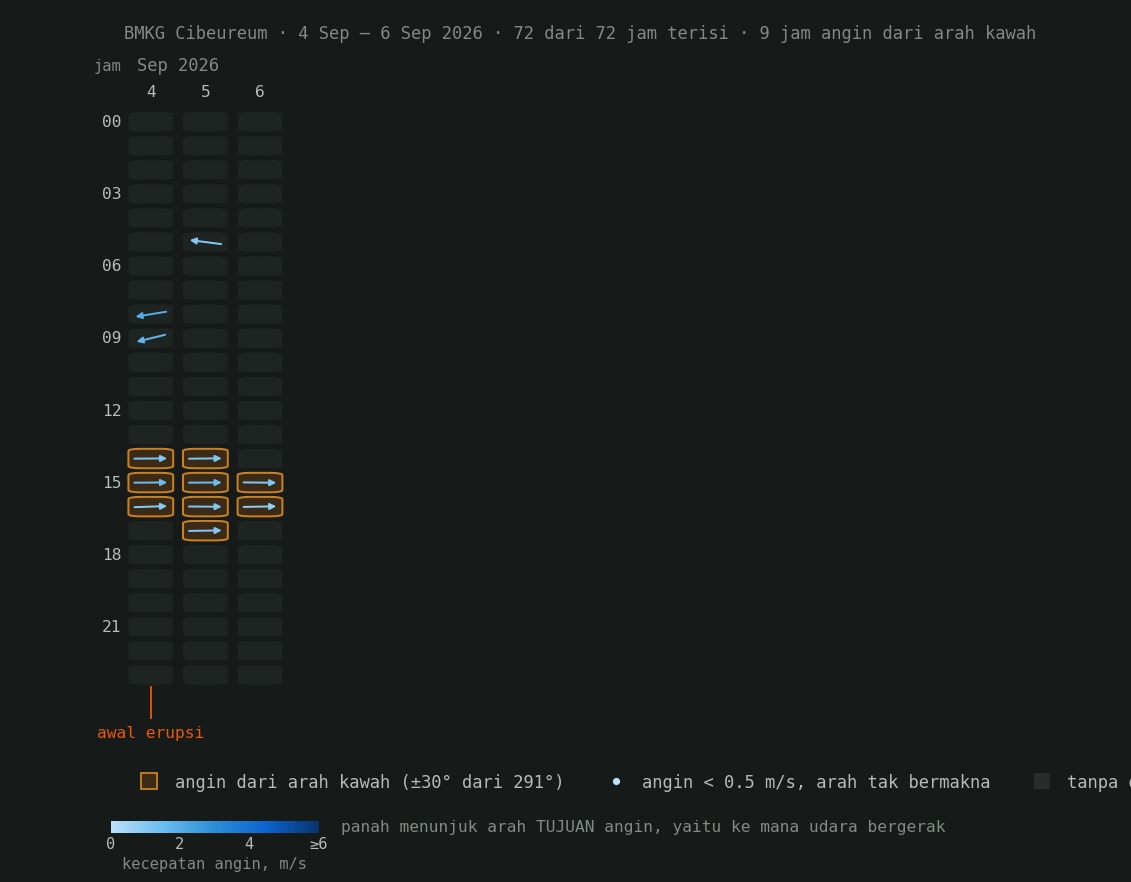
Task: Click the hour label 12
Action: pos(112,410)
